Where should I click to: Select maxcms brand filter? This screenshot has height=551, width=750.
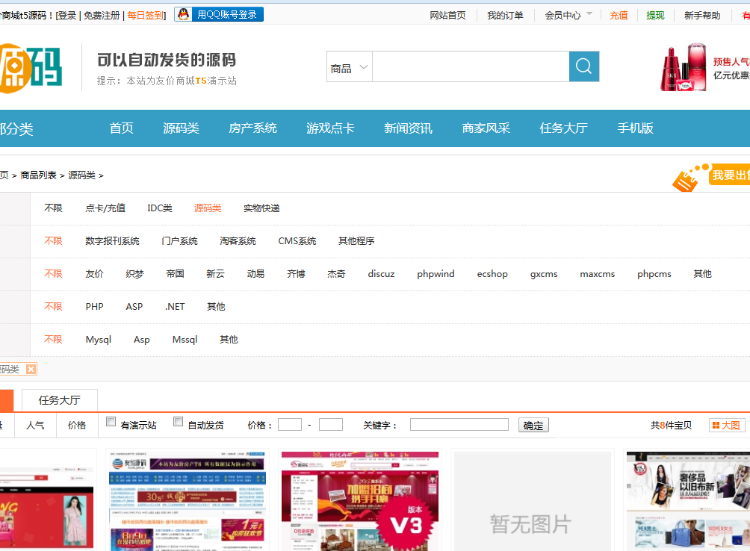(x=597, y=274)
